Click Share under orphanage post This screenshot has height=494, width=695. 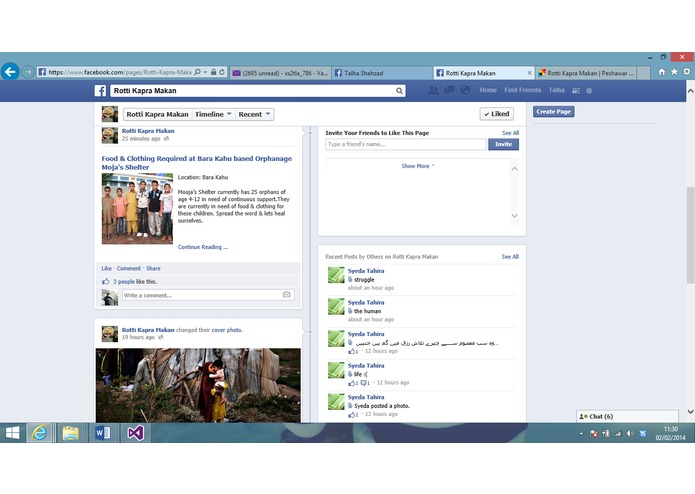(x=153, y=268)
